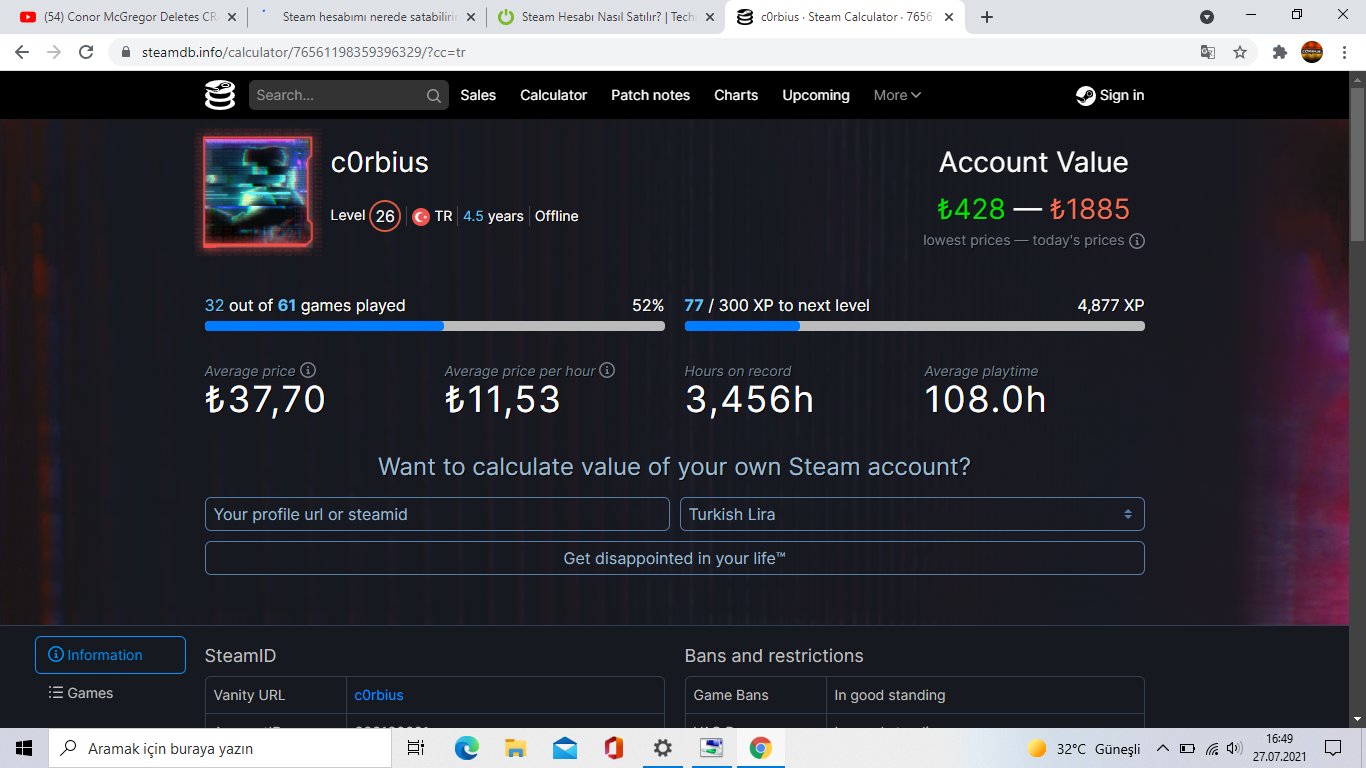The height and width of the screenshot is (768, 1366).
Task: Open Calculator in the navbar
Action: (x=553, y=95)
